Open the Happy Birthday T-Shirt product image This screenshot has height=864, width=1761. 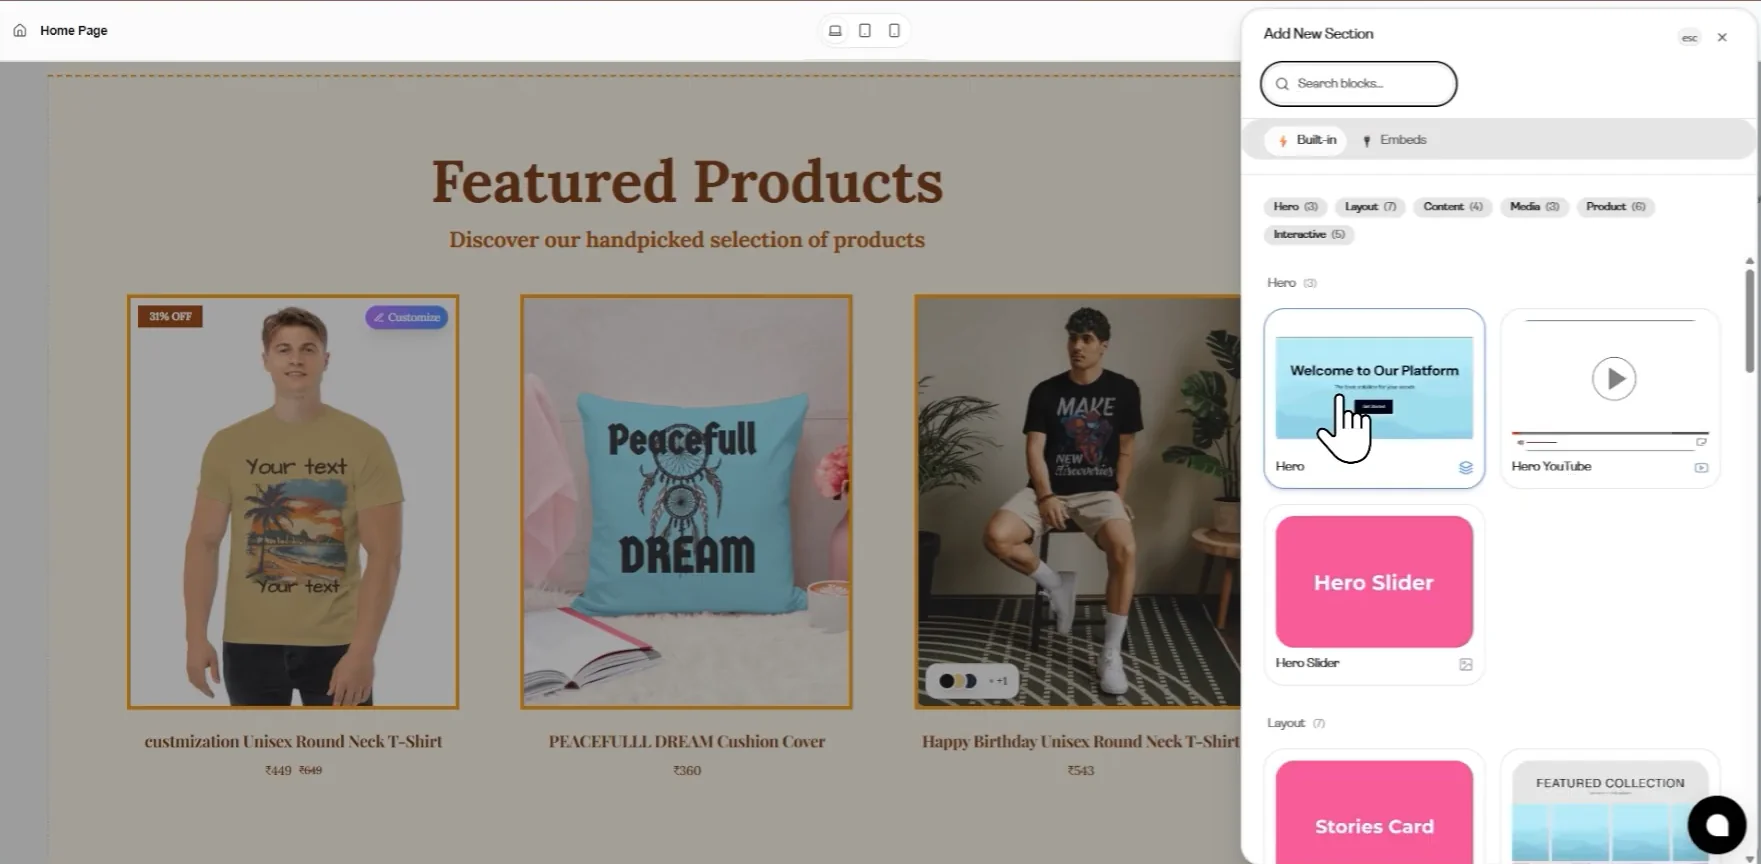(x=1078, y=502)
